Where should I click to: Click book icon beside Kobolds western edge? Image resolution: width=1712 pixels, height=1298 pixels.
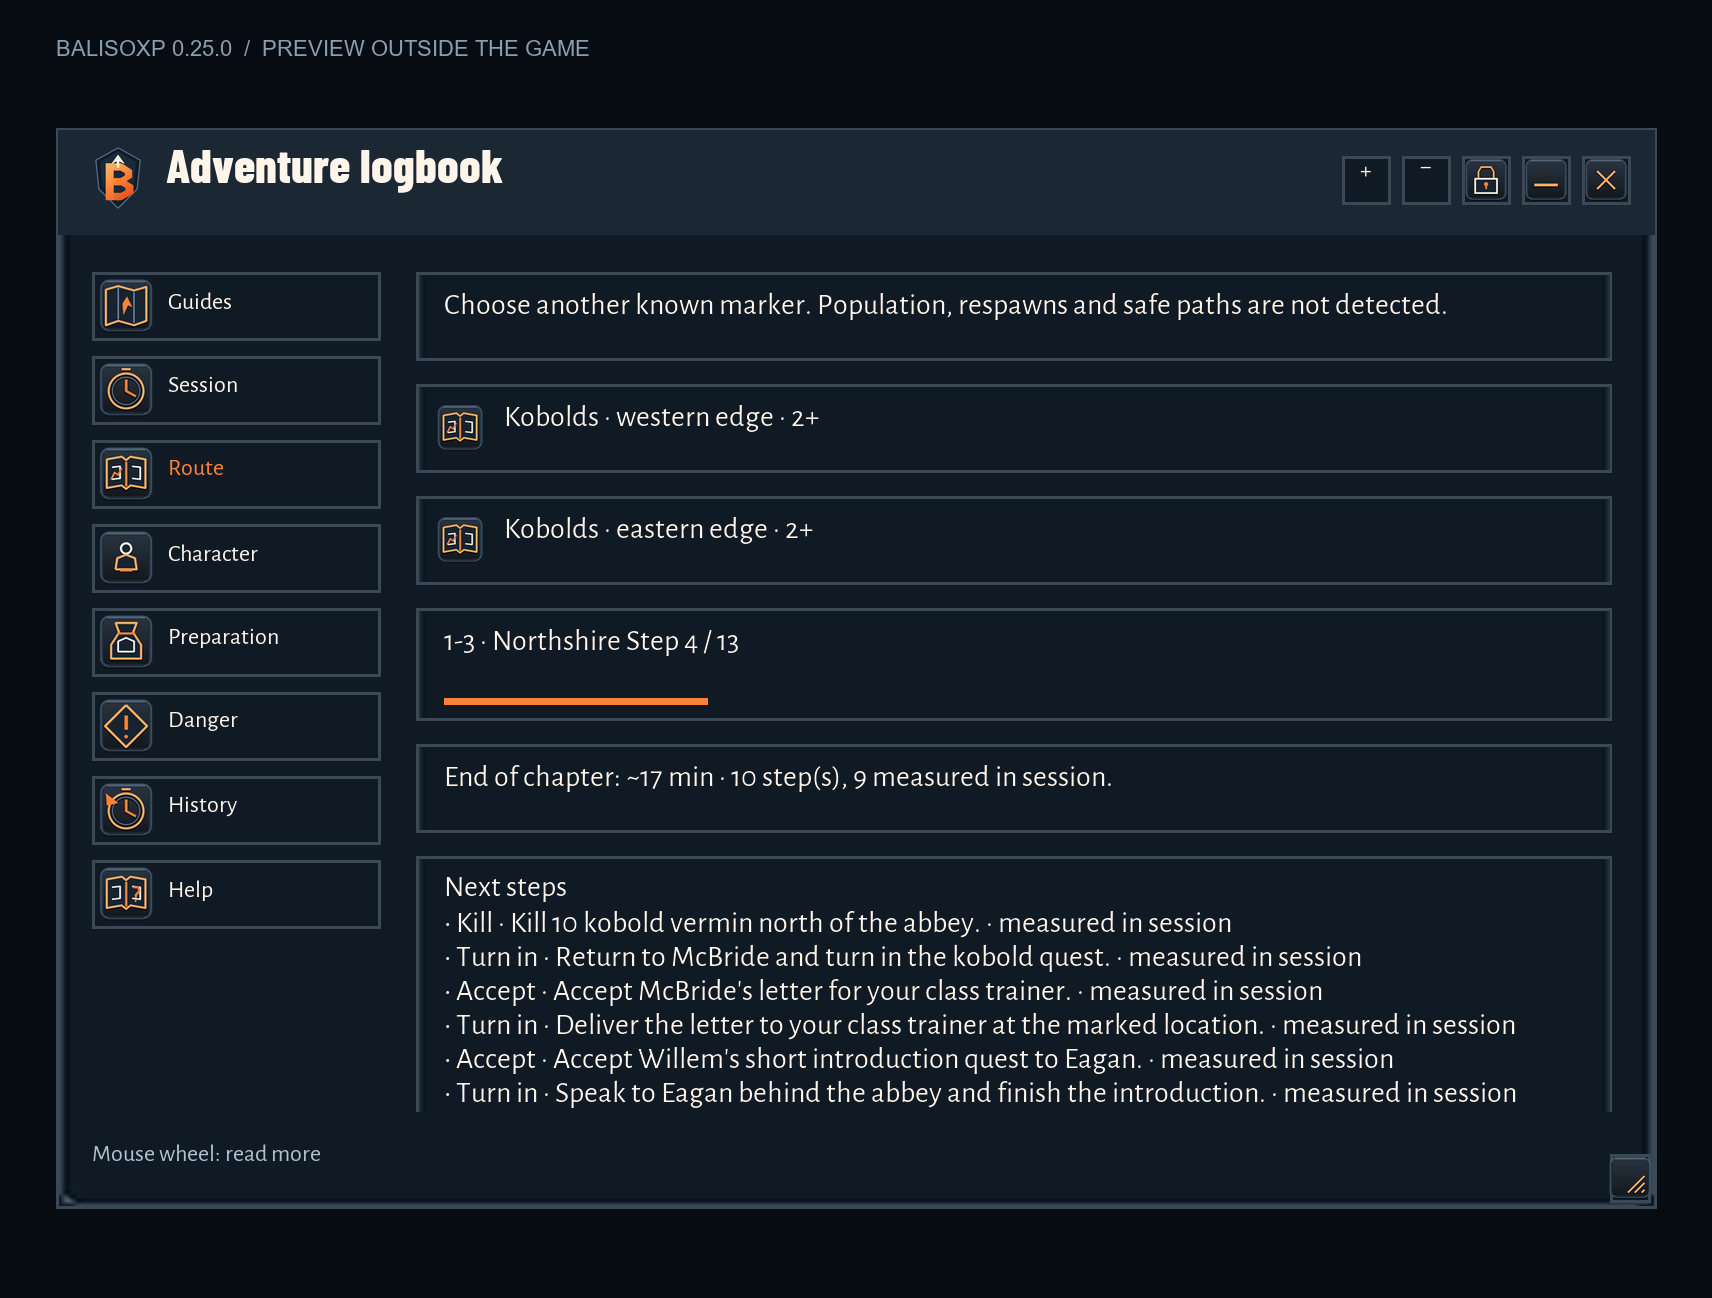point(460,427)
